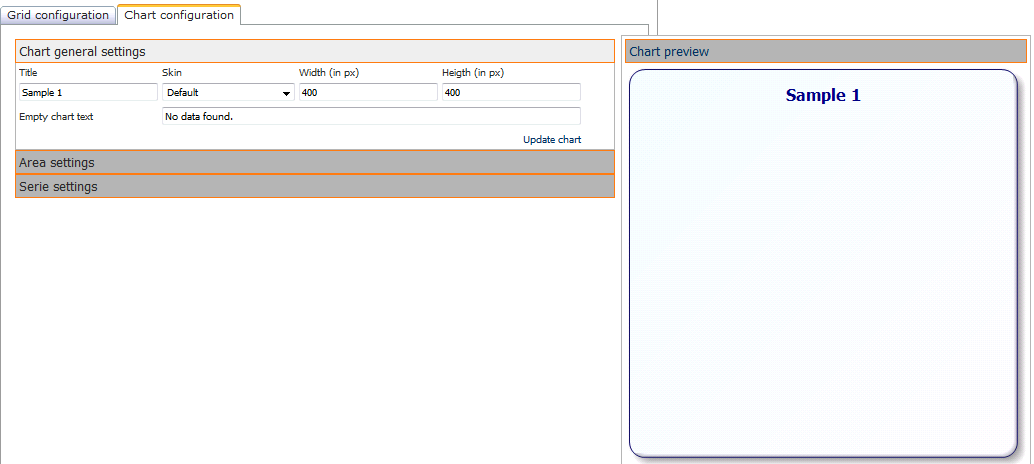Click the Empty chart text label
1034x464 pixels.
56,117
